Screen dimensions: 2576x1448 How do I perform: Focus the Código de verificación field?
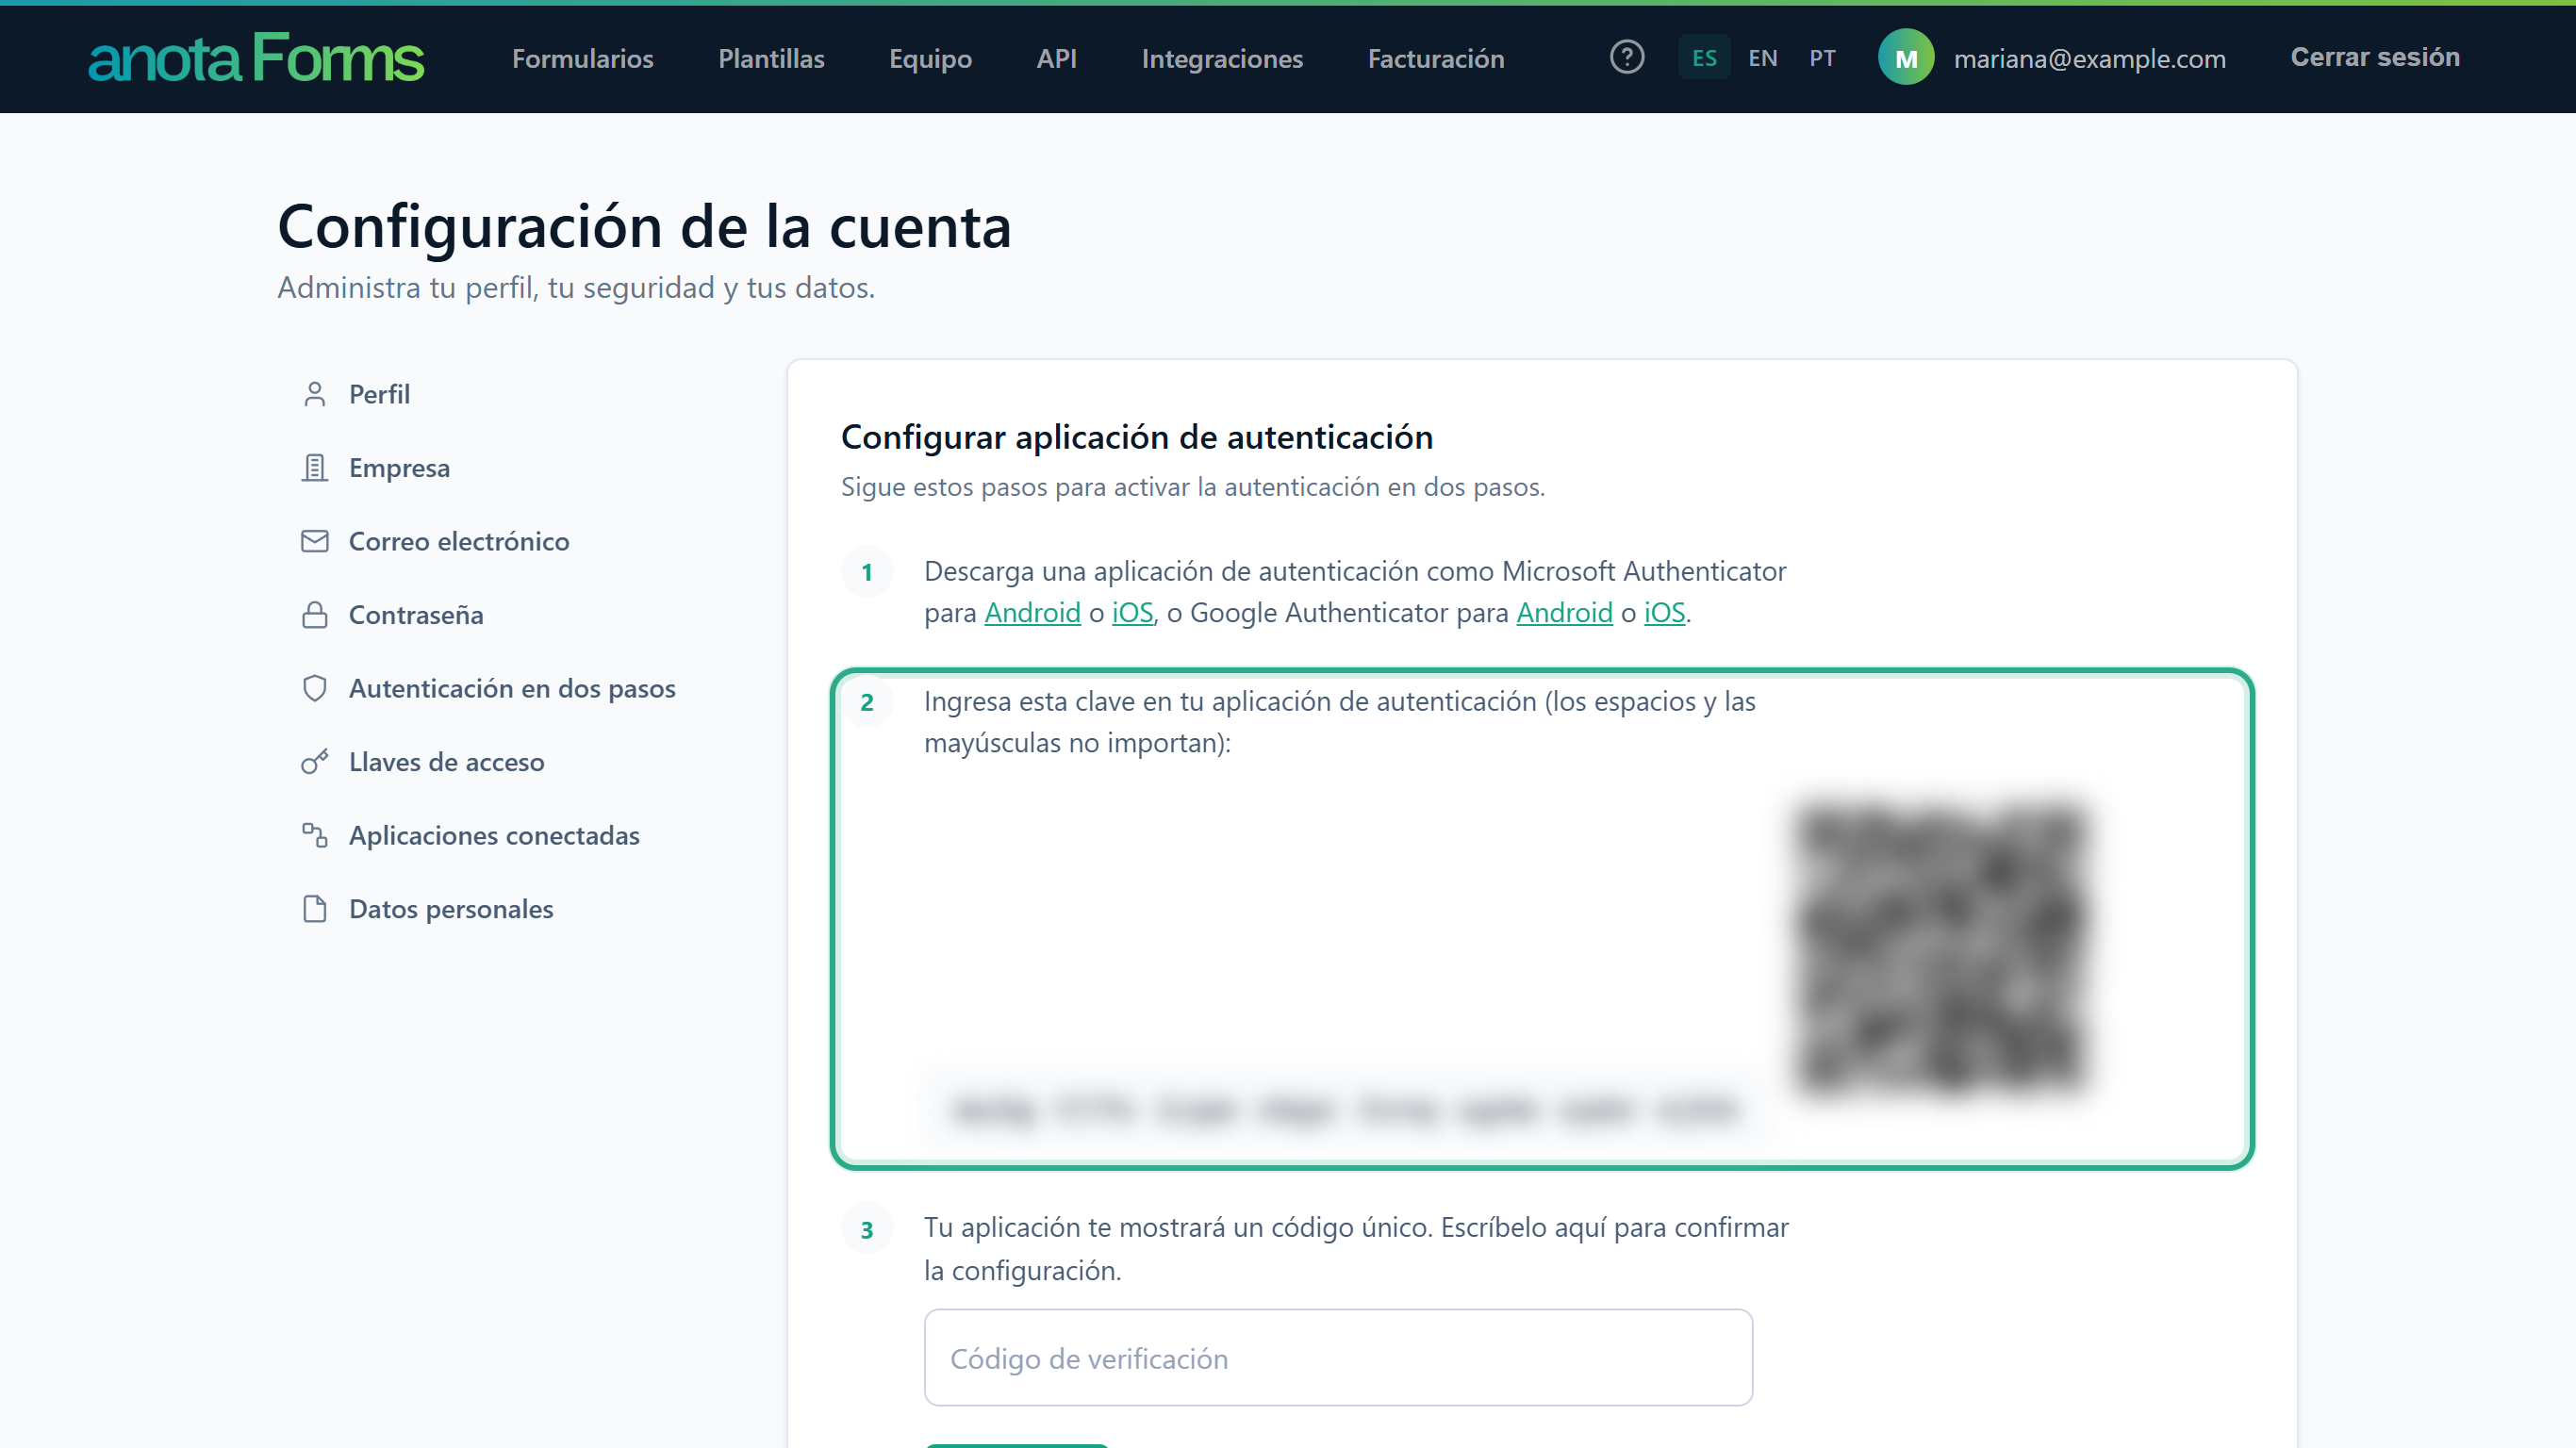[x=1338, y=1358]
